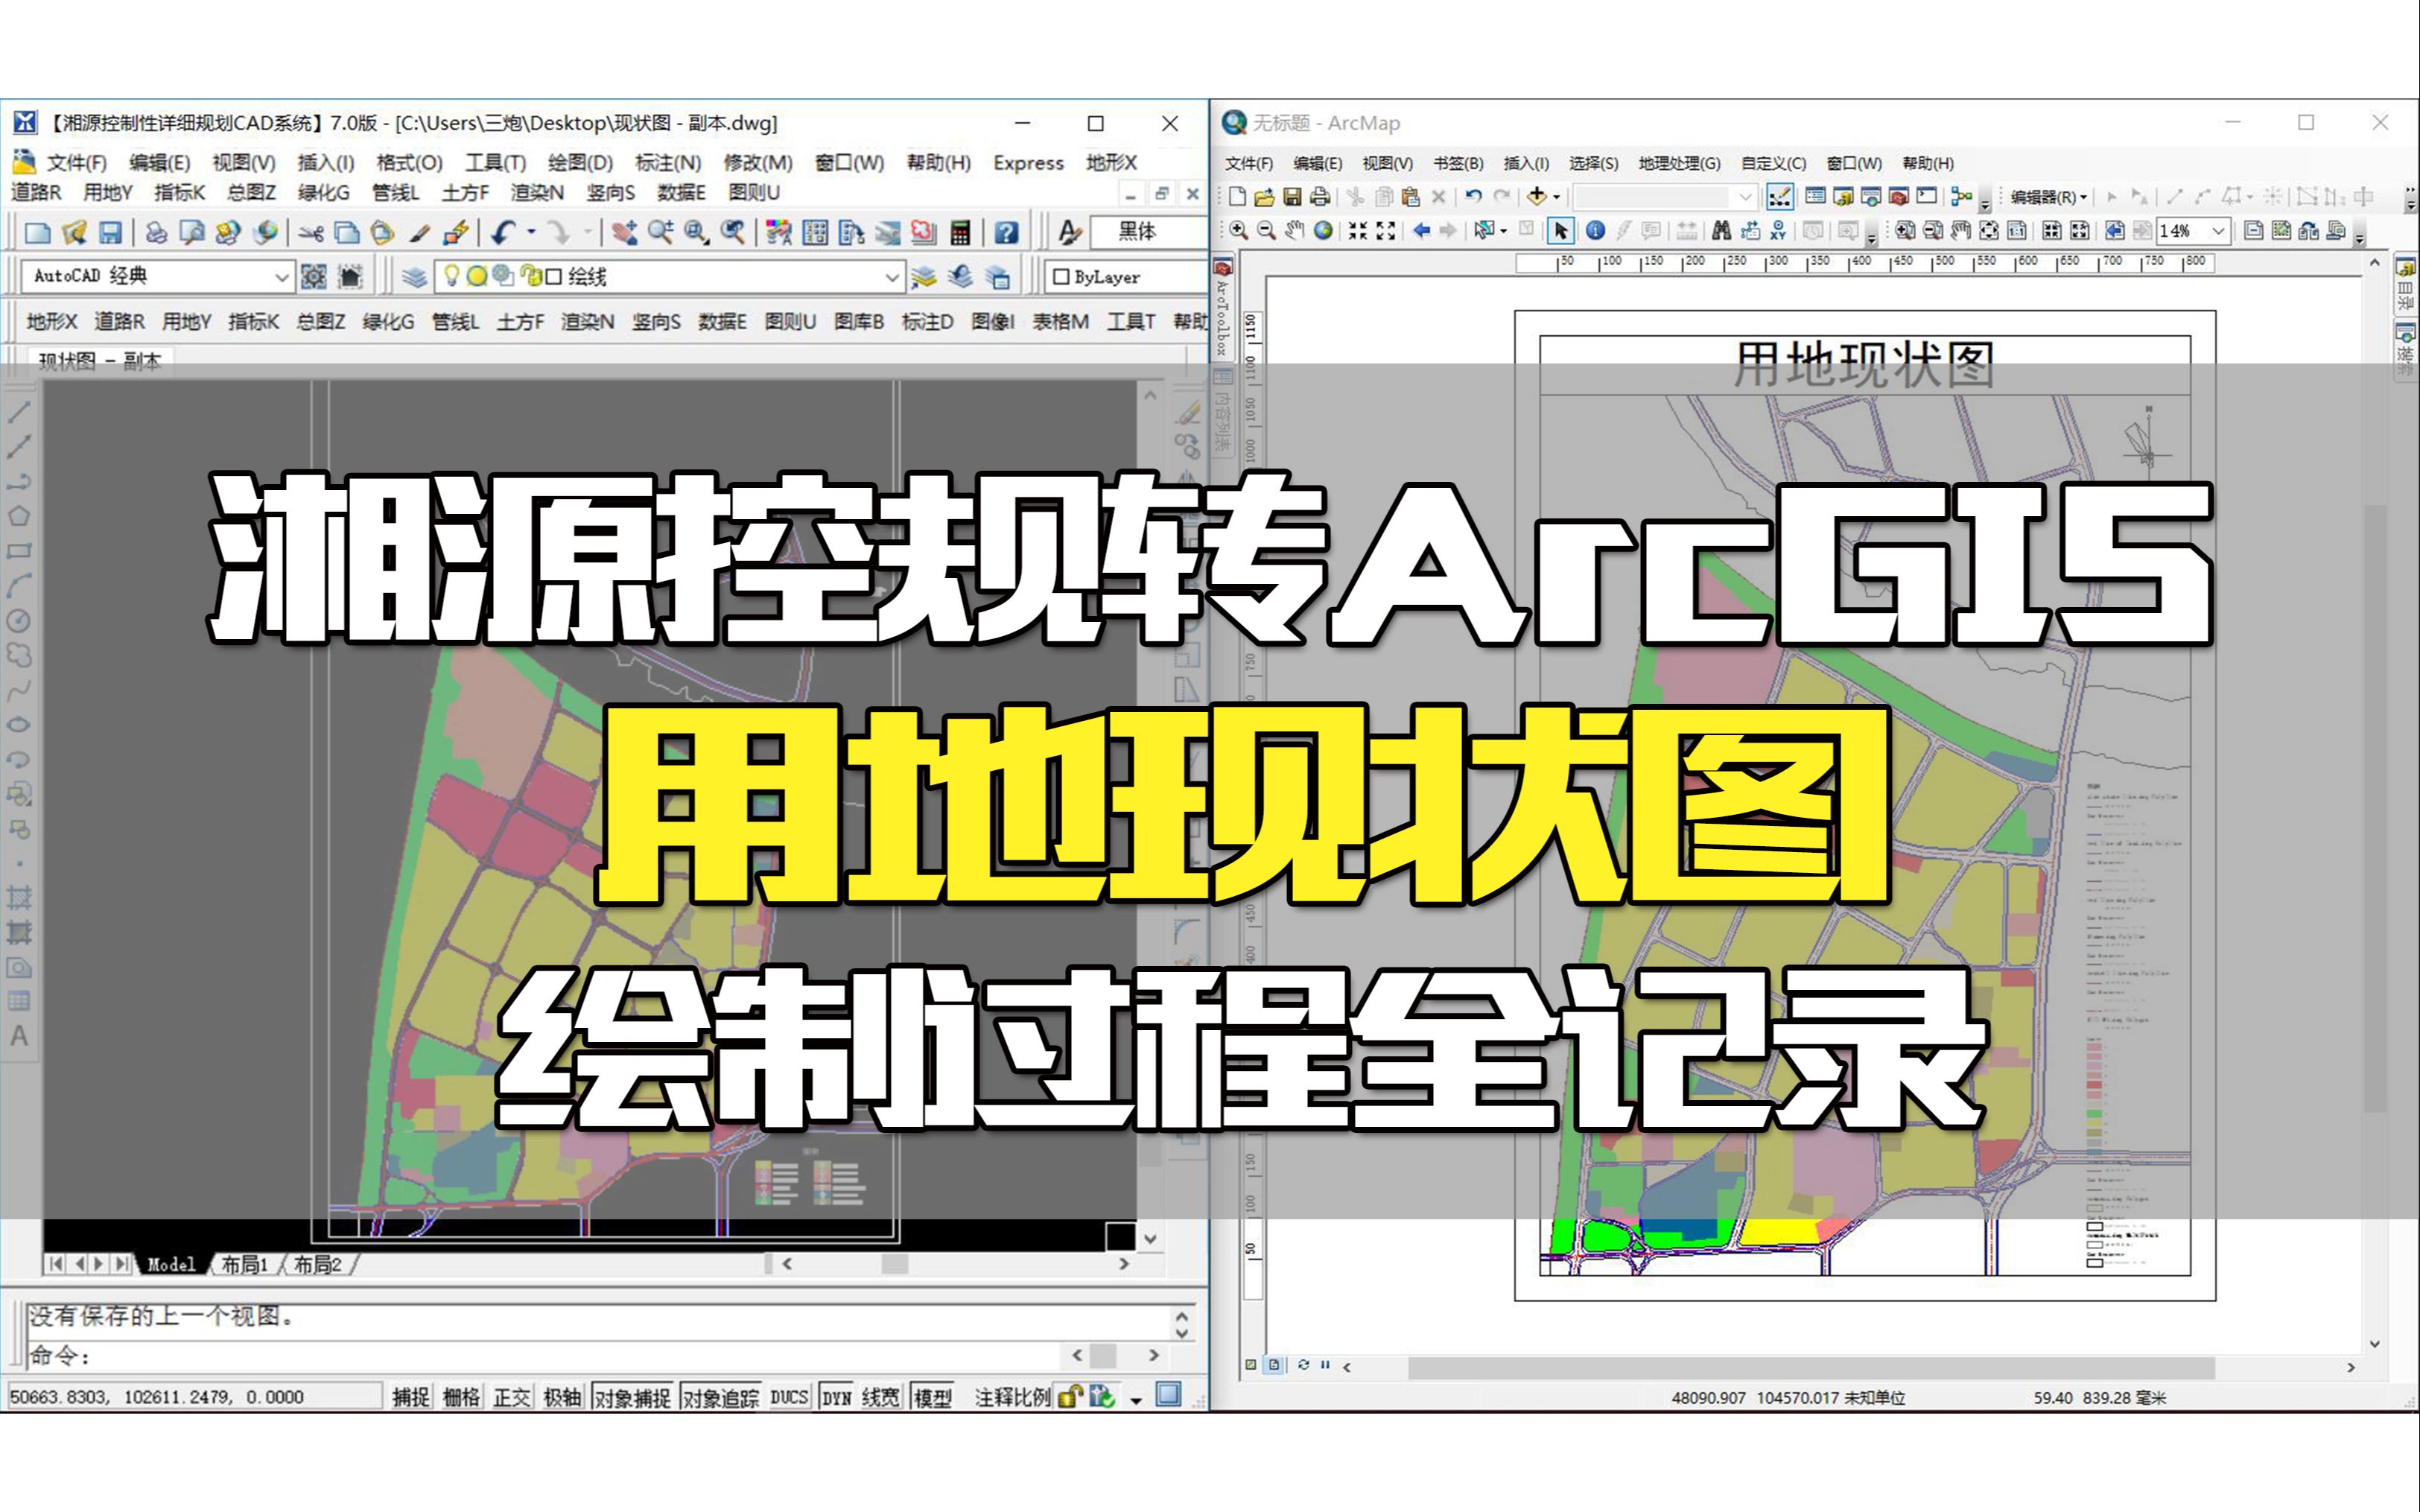Click ArcMap Zoom In magnifier tool
The height and width of the screenshot is (1512, 2420).
[x=1238, y=231]
